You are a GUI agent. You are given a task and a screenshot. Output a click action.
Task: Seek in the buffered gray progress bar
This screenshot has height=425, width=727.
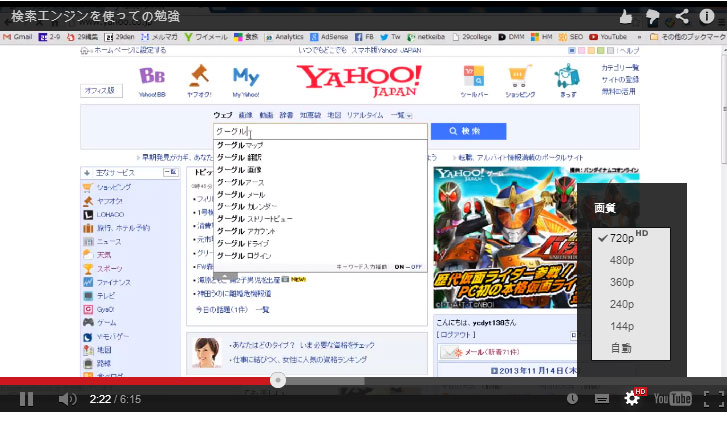[325, 381]
